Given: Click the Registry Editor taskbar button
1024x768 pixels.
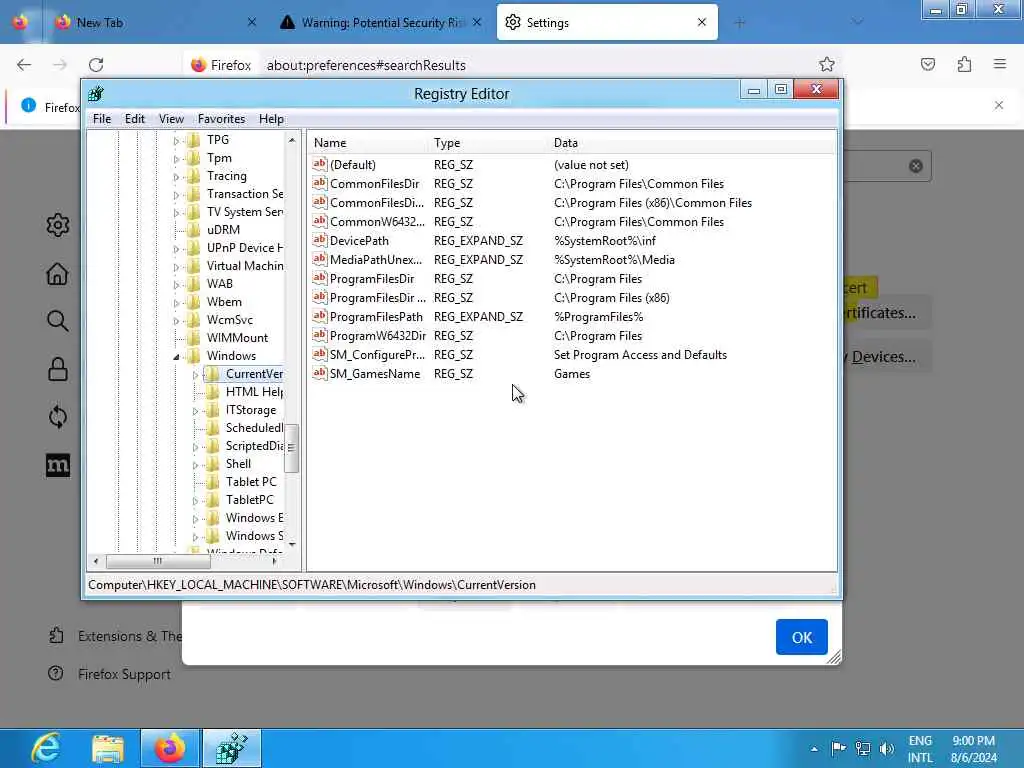Looking at the screenshot, I should [x=232, y=748].
